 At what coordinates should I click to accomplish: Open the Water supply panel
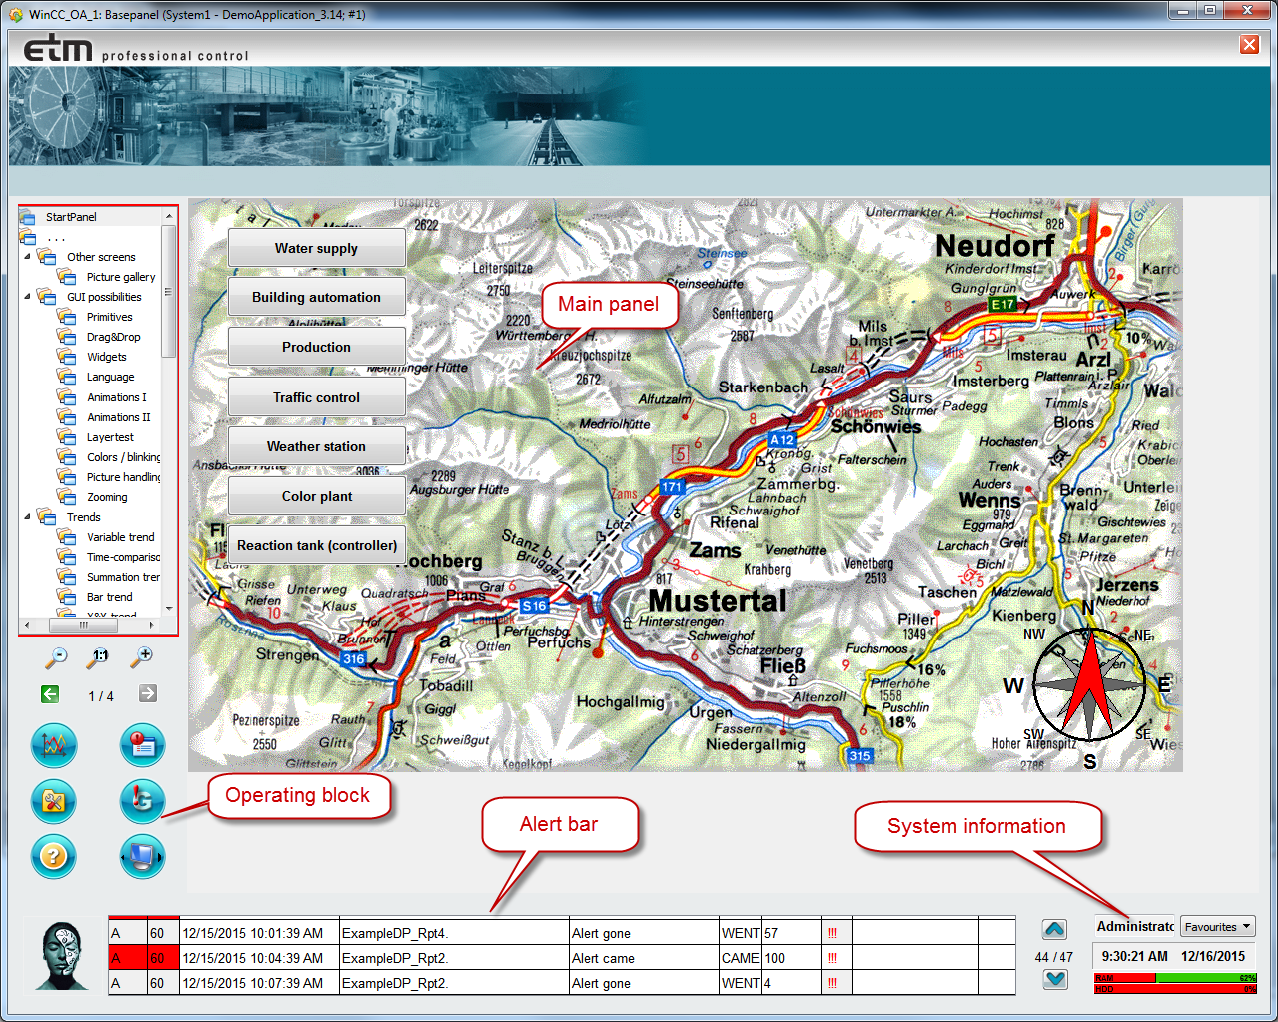[316, 248]
